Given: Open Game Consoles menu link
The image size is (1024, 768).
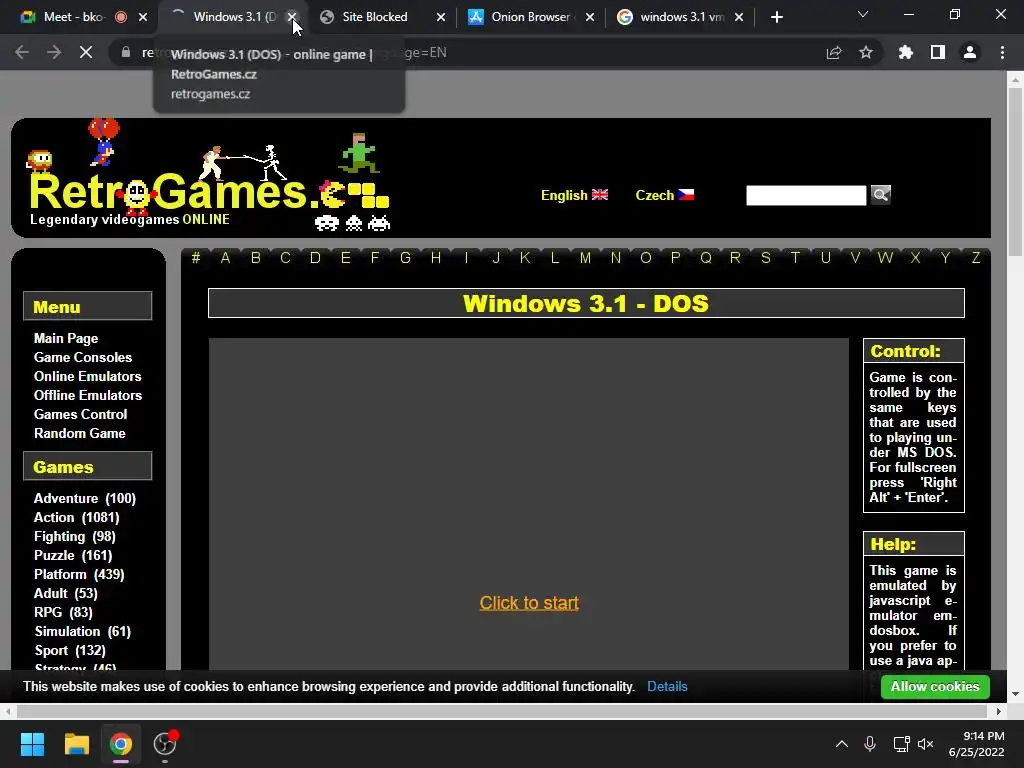Looking at the screenshot, I should click(83, 357).
